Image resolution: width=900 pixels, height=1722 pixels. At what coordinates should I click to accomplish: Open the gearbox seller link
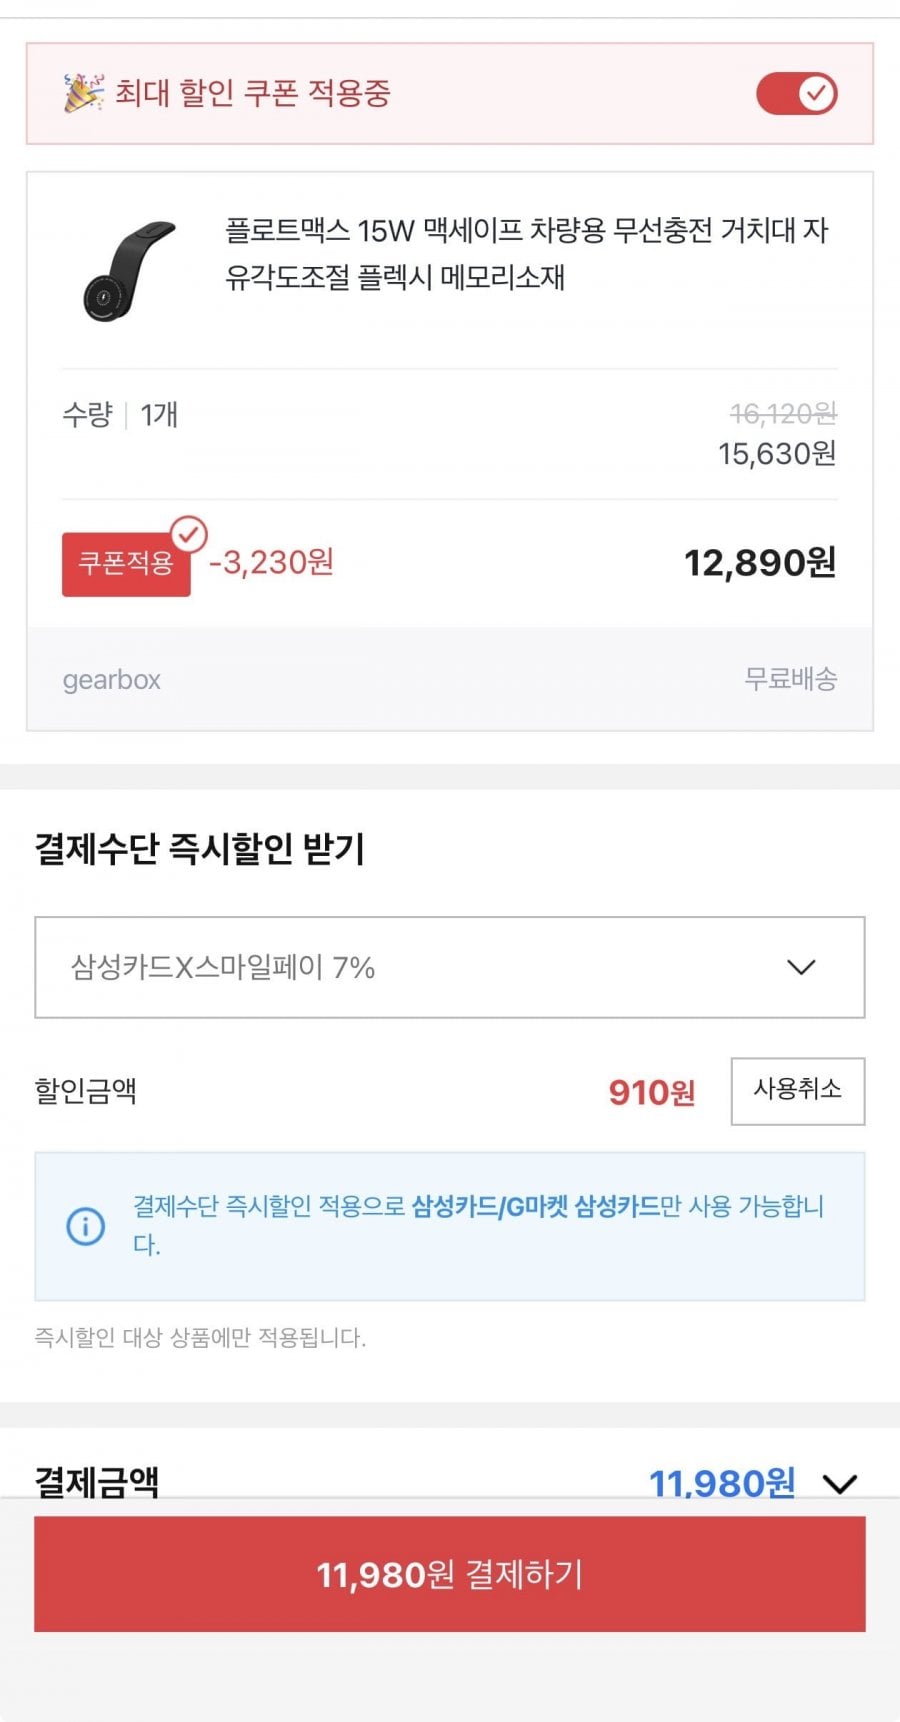tap(111, 680)
